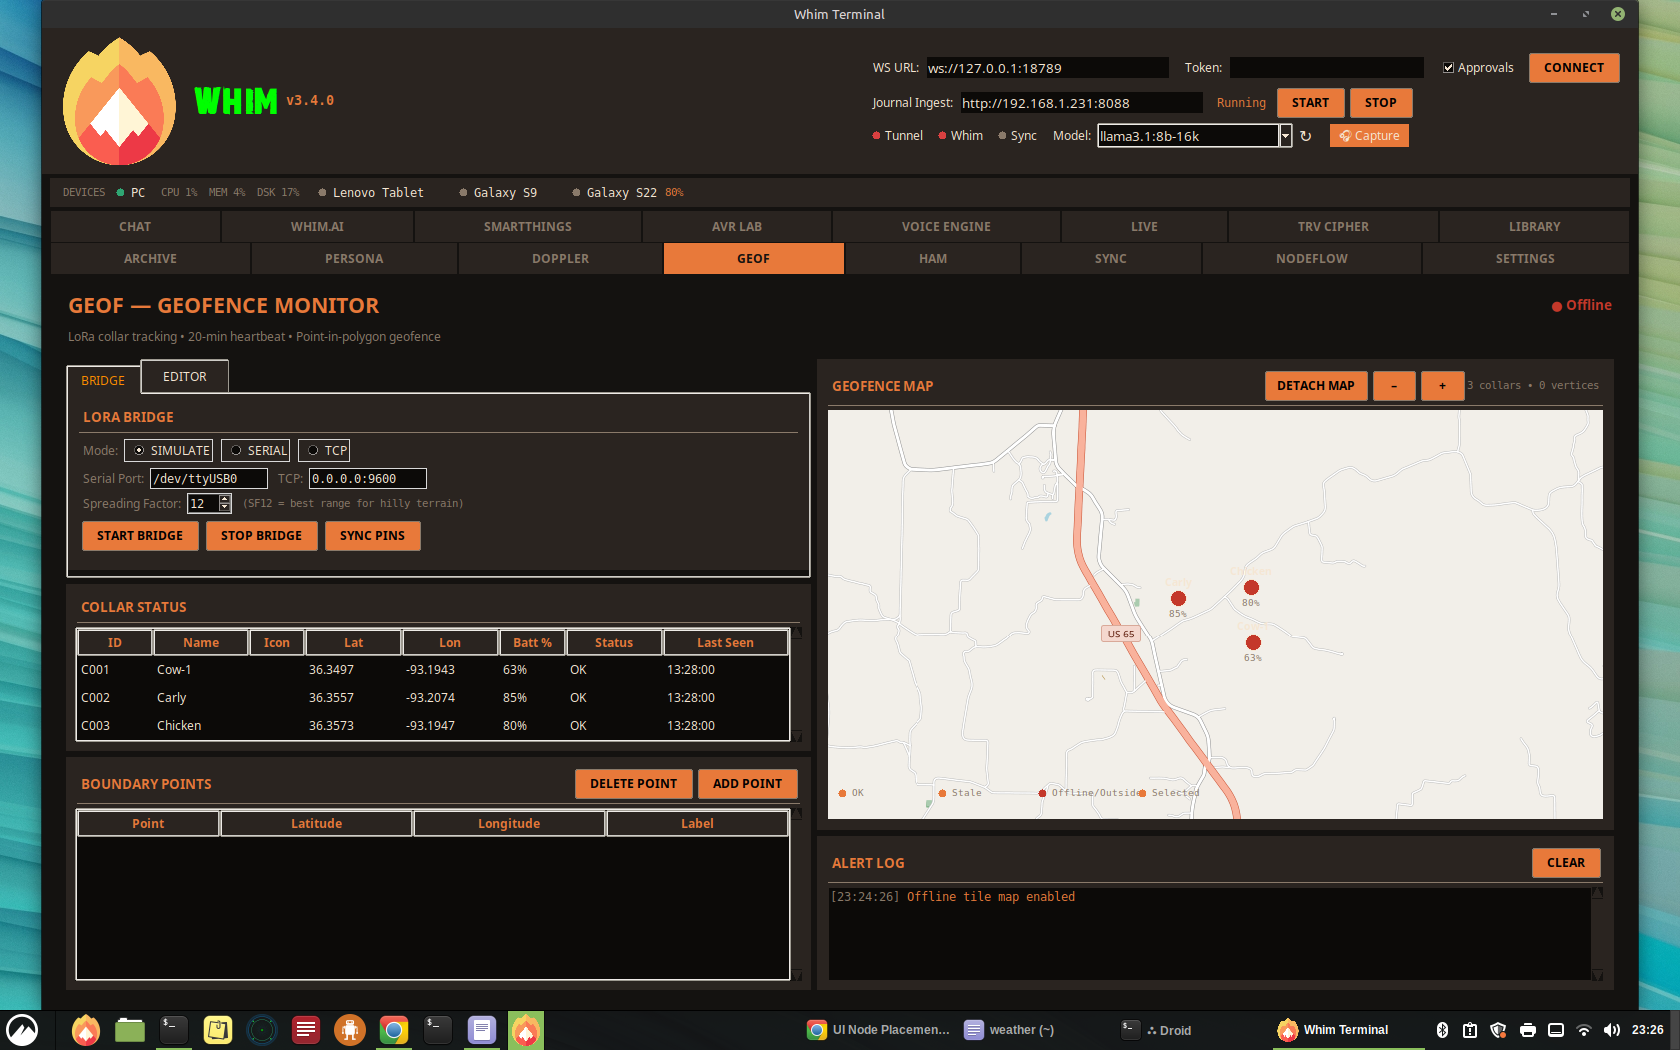Select the collar marker at 85% on map
Viewport: 1680px width, 1050px height.
[x=1178, y=598]
